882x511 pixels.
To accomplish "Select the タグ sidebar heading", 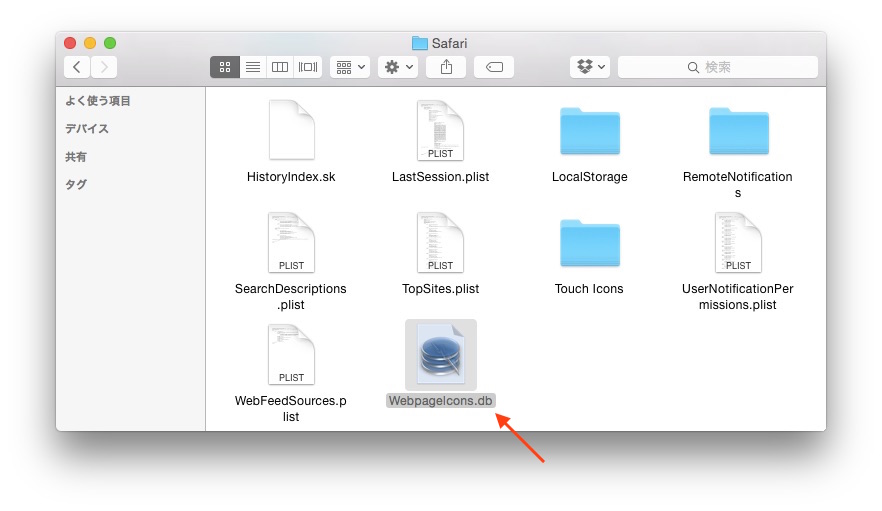I will point(76,184).
